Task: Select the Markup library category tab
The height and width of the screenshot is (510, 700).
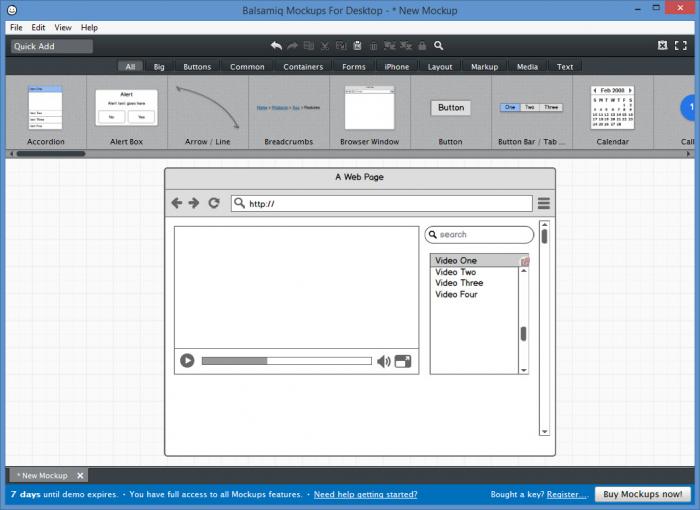Action: (x=484, y=67)
